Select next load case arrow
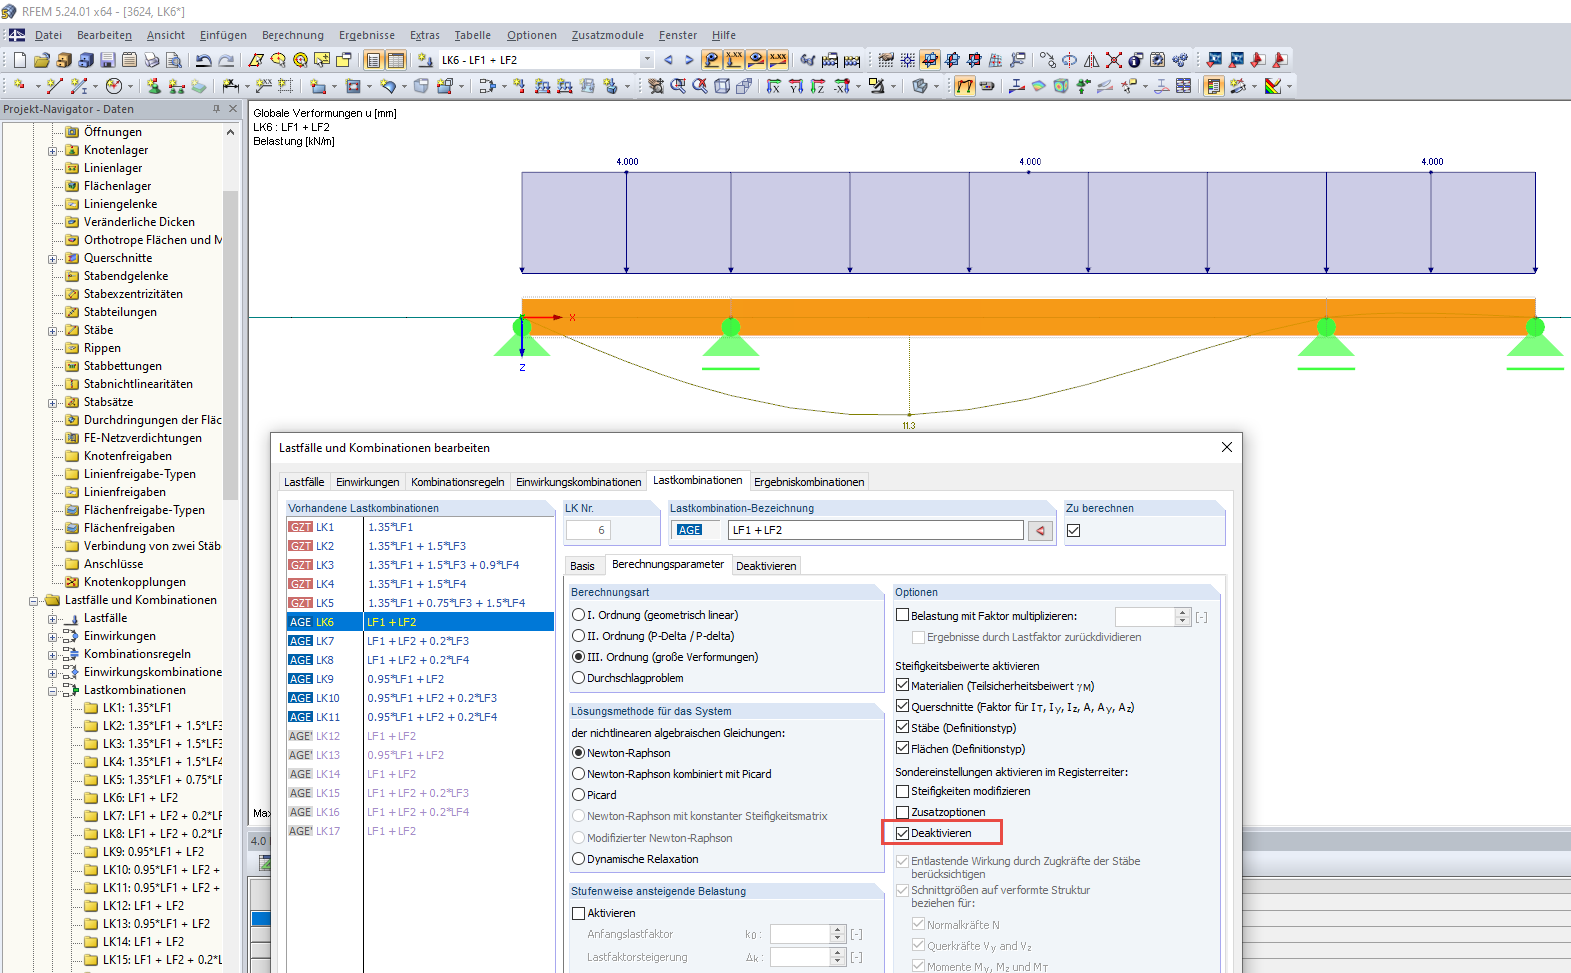The height and width of the screenshot is (973, 1571). [688, 60]
